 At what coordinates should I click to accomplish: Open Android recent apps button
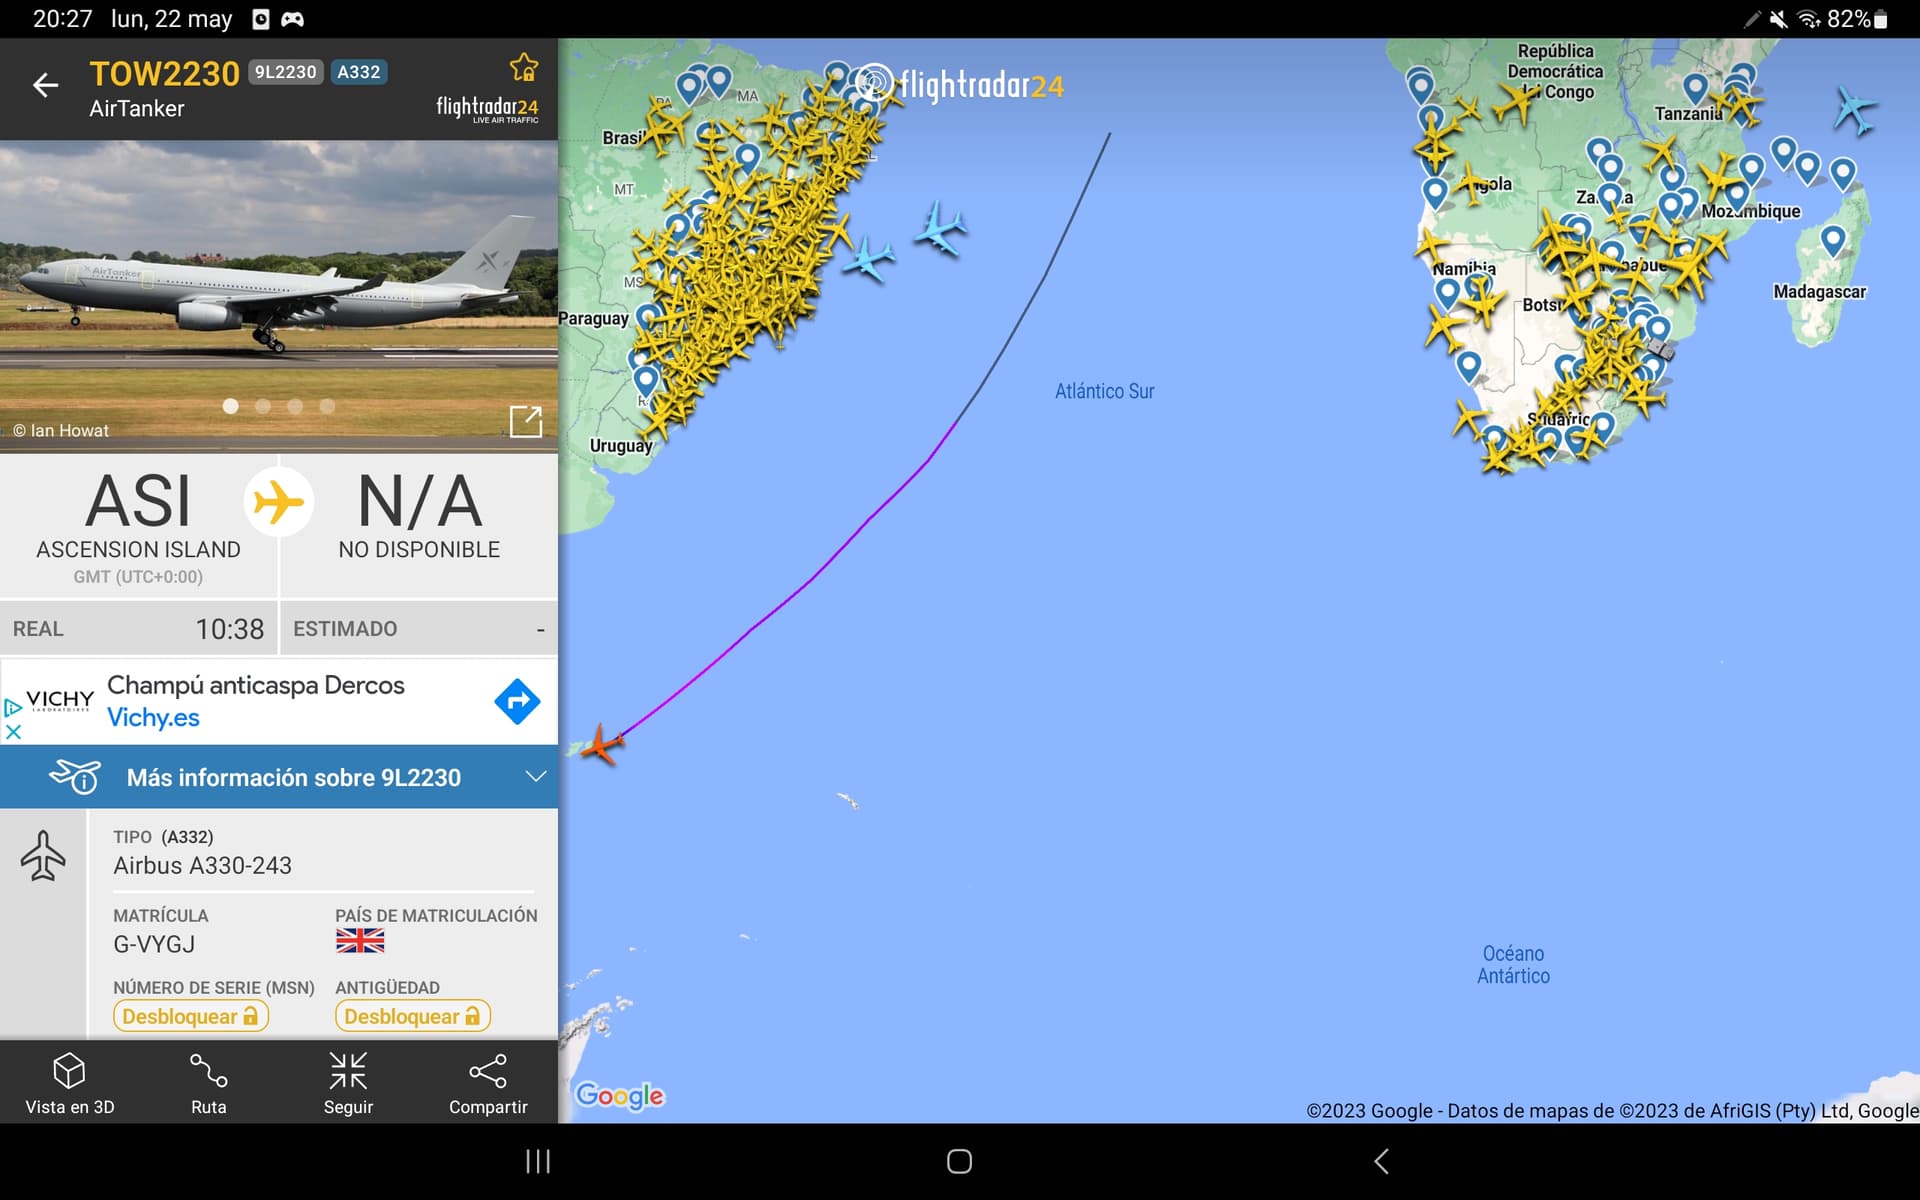click(x=538, y=1161)
